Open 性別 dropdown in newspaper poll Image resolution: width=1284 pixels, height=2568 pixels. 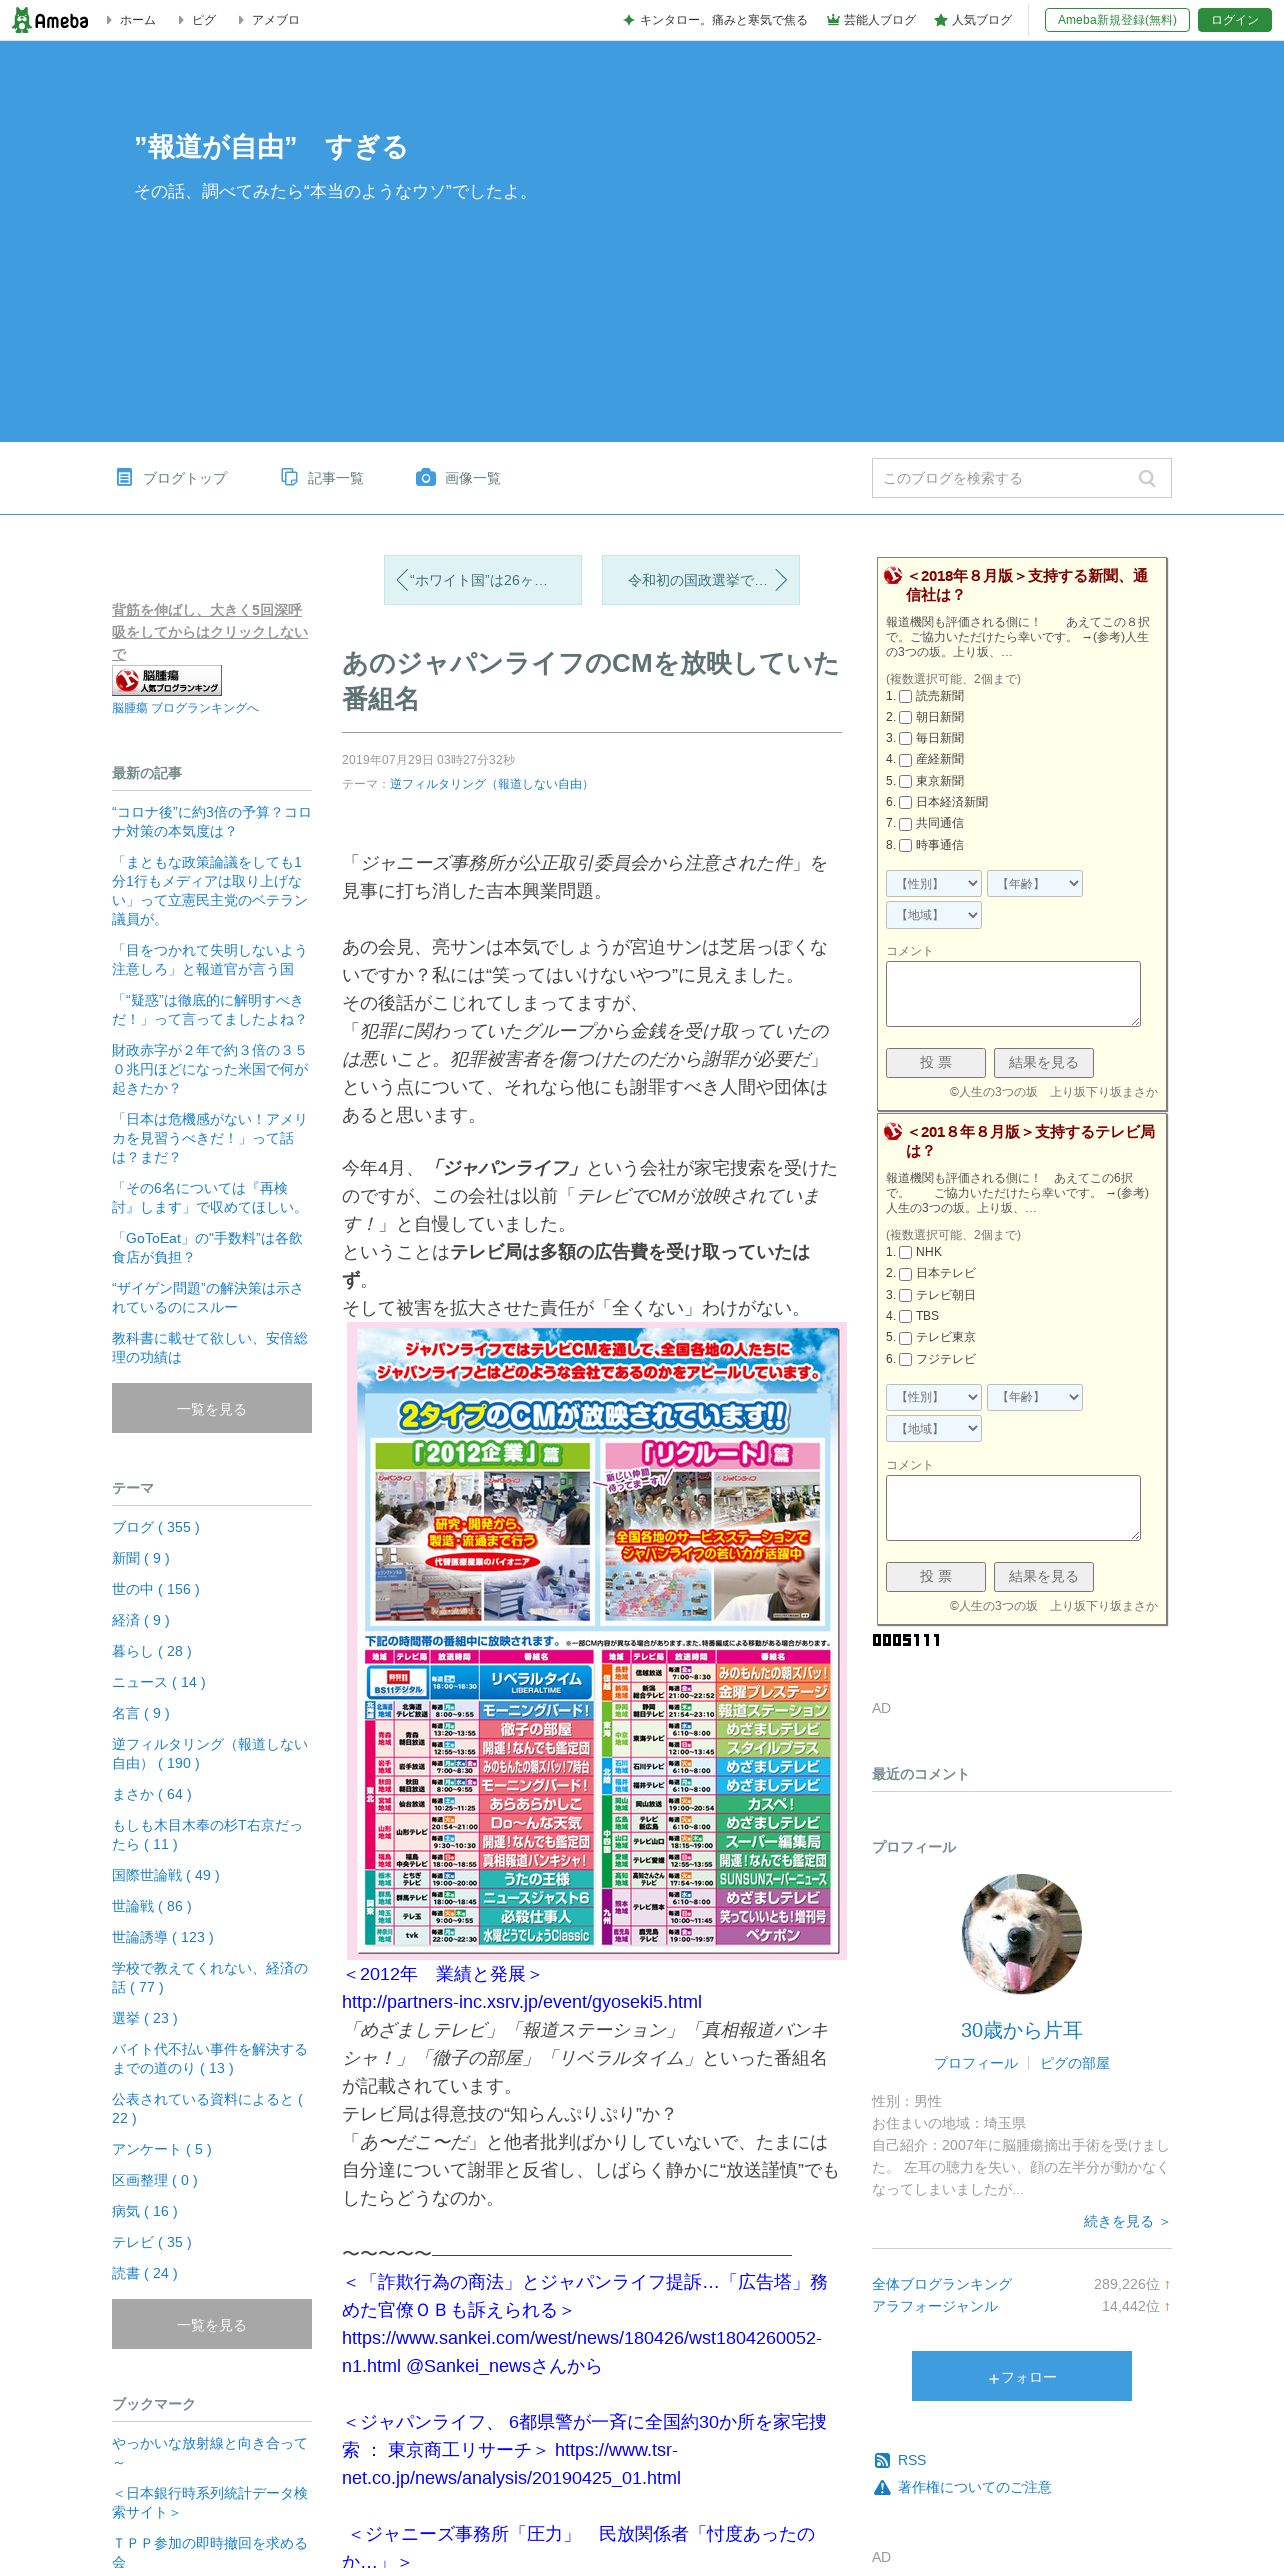click(934, 883)
